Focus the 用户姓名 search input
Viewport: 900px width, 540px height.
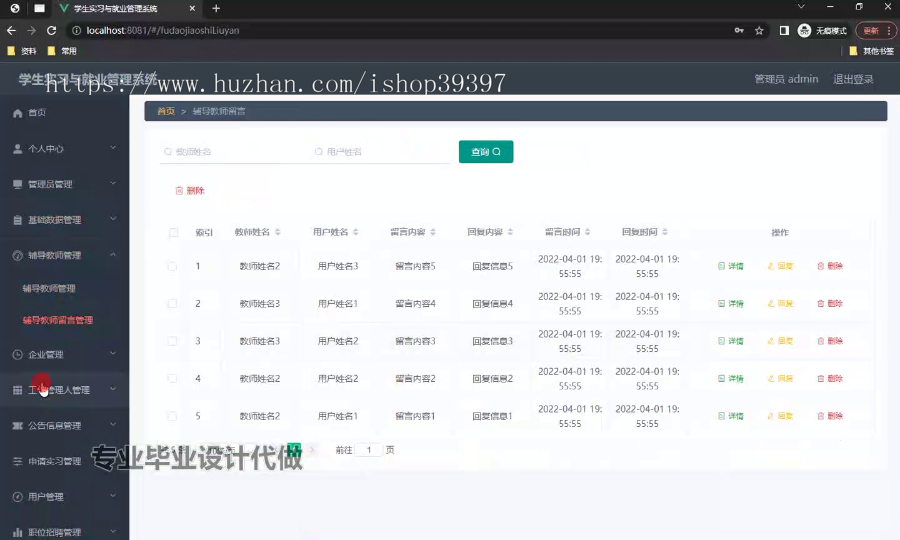click(x=379, y=151)
